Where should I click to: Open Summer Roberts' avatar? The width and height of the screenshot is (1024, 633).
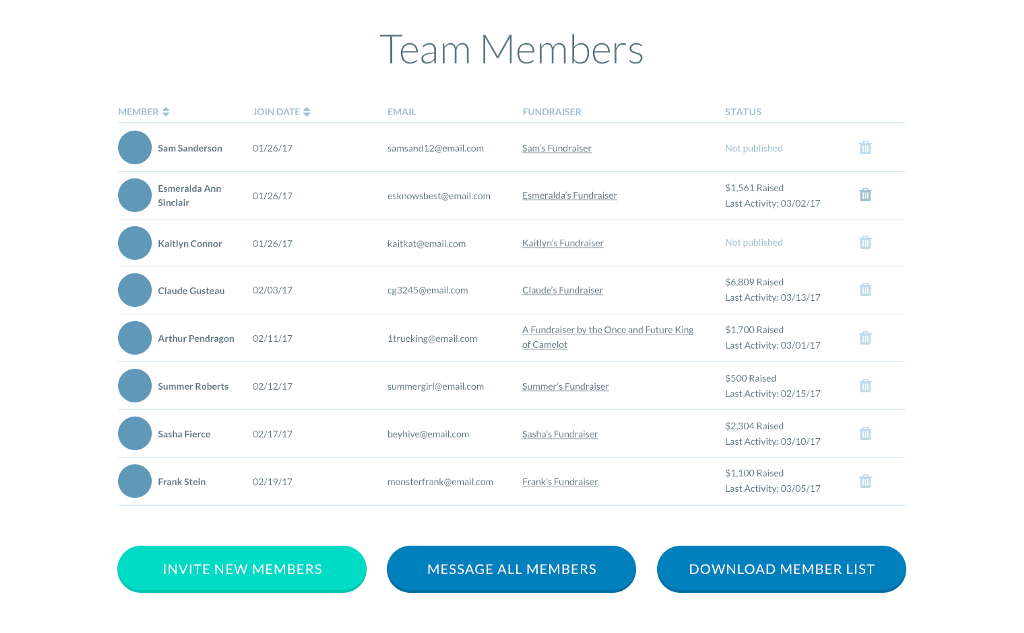coord(135,385)
